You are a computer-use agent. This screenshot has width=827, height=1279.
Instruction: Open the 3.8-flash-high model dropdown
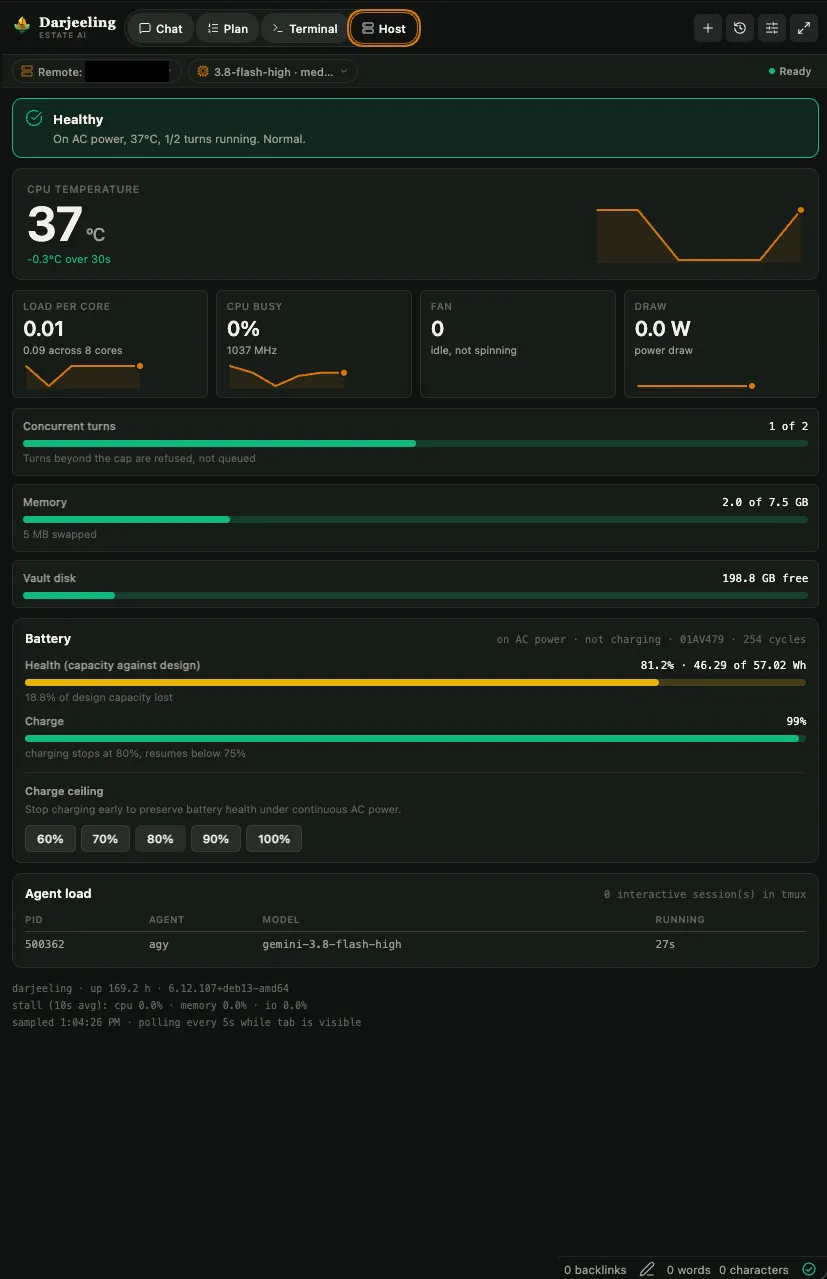tap(273, 71)
